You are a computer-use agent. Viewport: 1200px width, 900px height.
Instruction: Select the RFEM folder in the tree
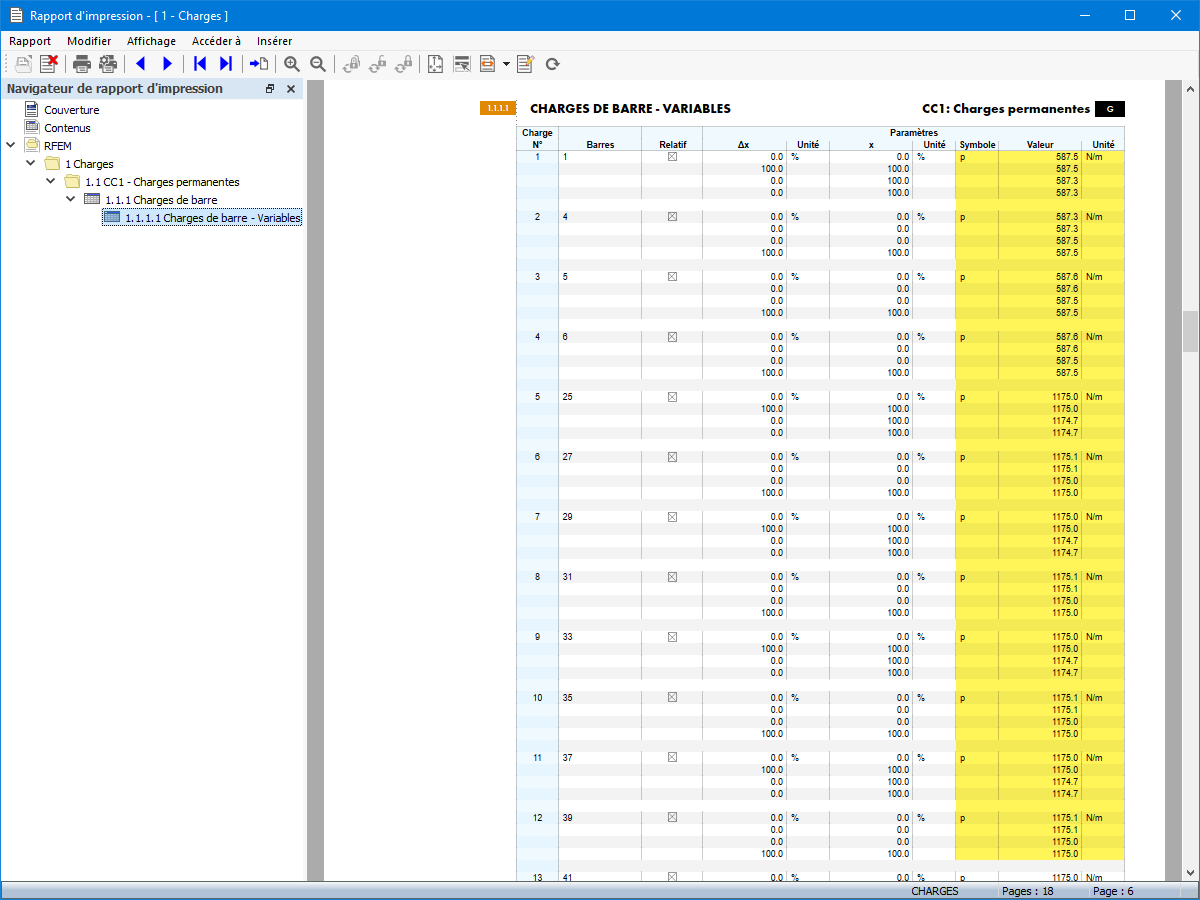click(x=58, y=146)
